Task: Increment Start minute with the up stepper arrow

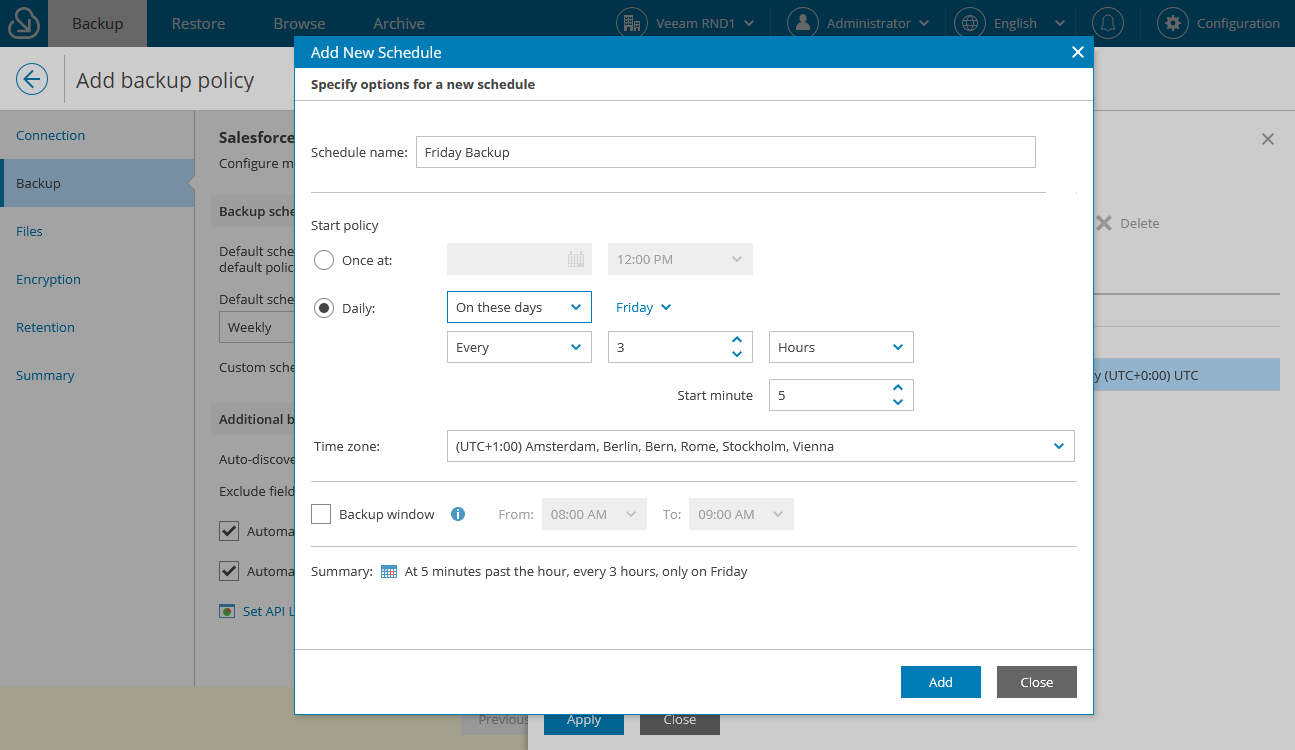Action: pos(897,387)
